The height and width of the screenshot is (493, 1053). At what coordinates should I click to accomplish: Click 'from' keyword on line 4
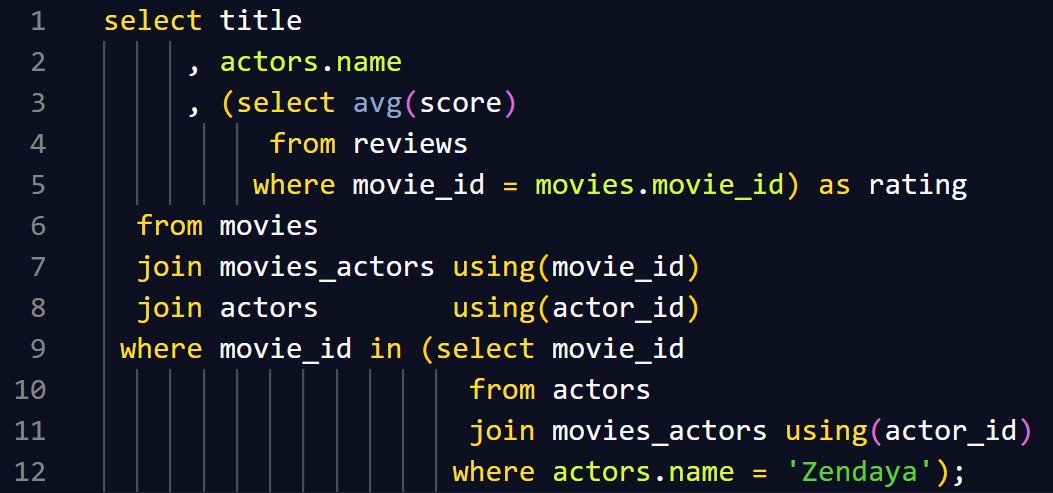pyautogui.click(x=302, y=144)
